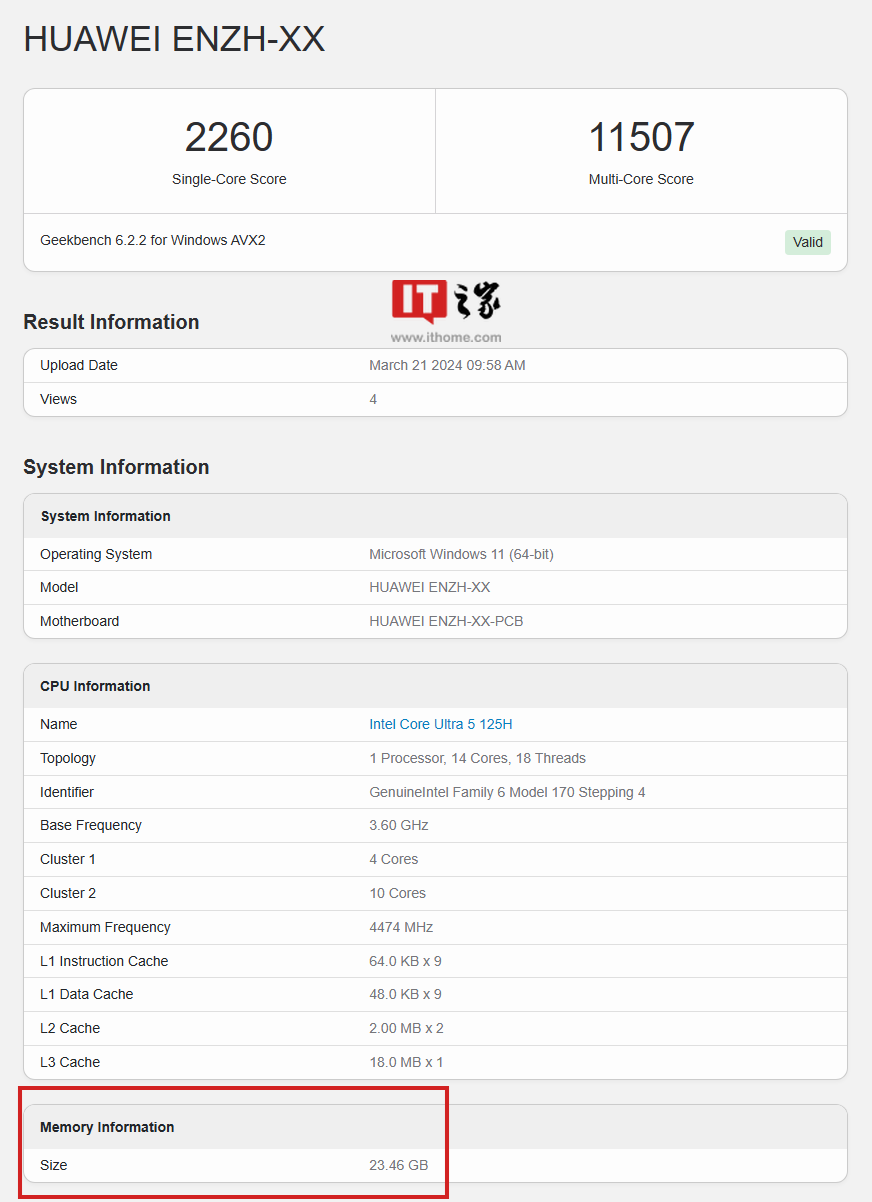Click the System Information section heading
Screen dimensions: 872x1202
pos(116,467)
